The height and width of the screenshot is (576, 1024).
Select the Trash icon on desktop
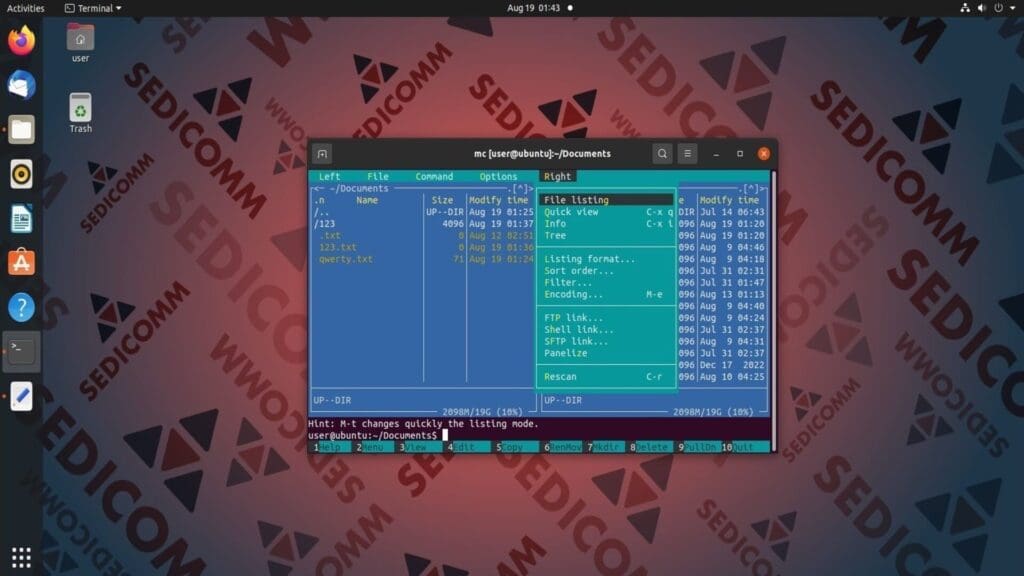click(80, 113)
